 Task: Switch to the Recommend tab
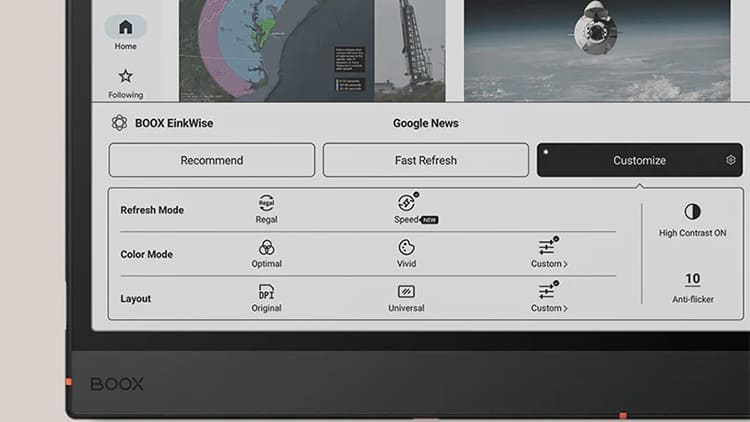coord(211,160)
